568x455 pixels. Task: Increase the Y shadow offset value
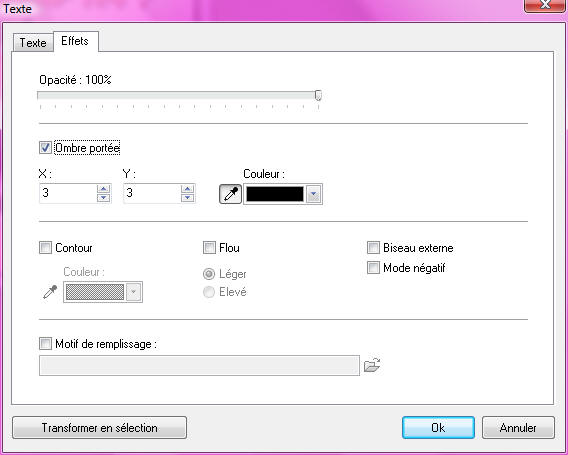tap(187, 189)
